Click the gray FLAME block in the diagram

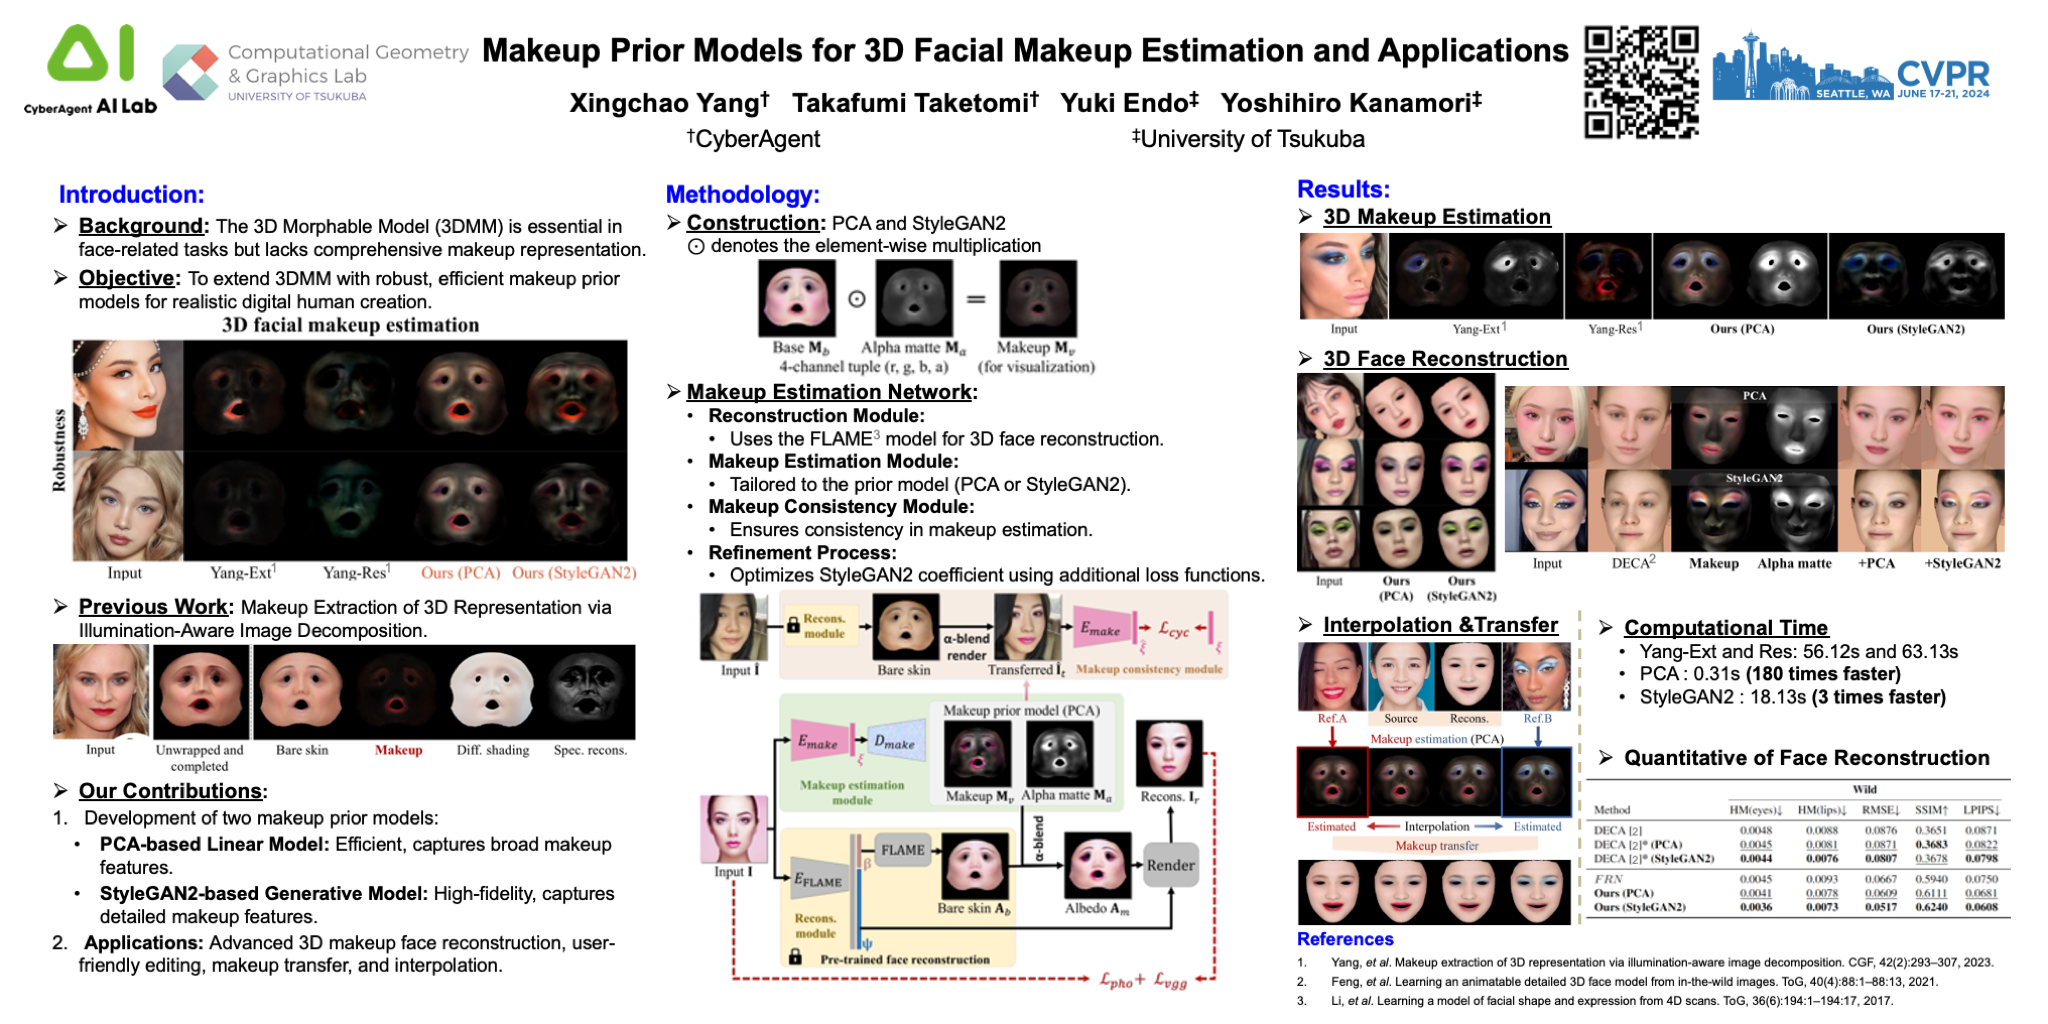point(902,850)
